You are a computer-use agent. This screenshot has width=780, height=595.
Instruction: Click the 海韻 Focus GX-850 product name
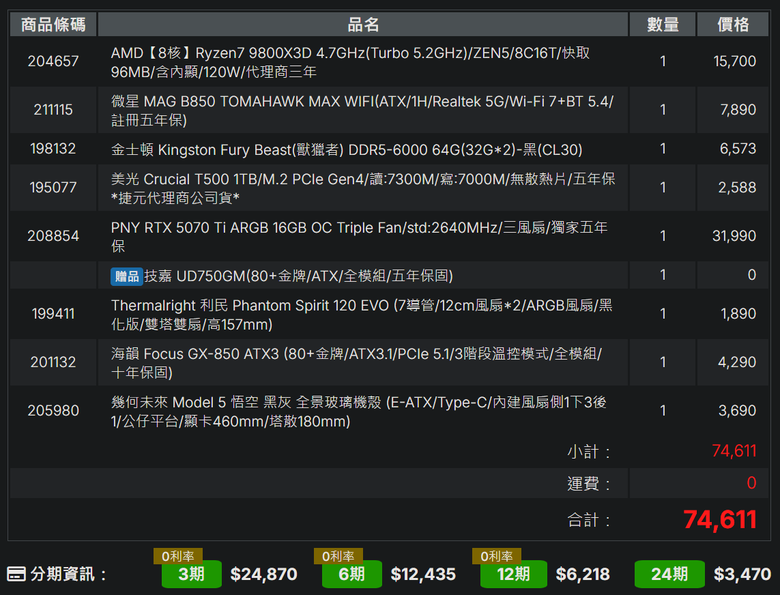356,363
